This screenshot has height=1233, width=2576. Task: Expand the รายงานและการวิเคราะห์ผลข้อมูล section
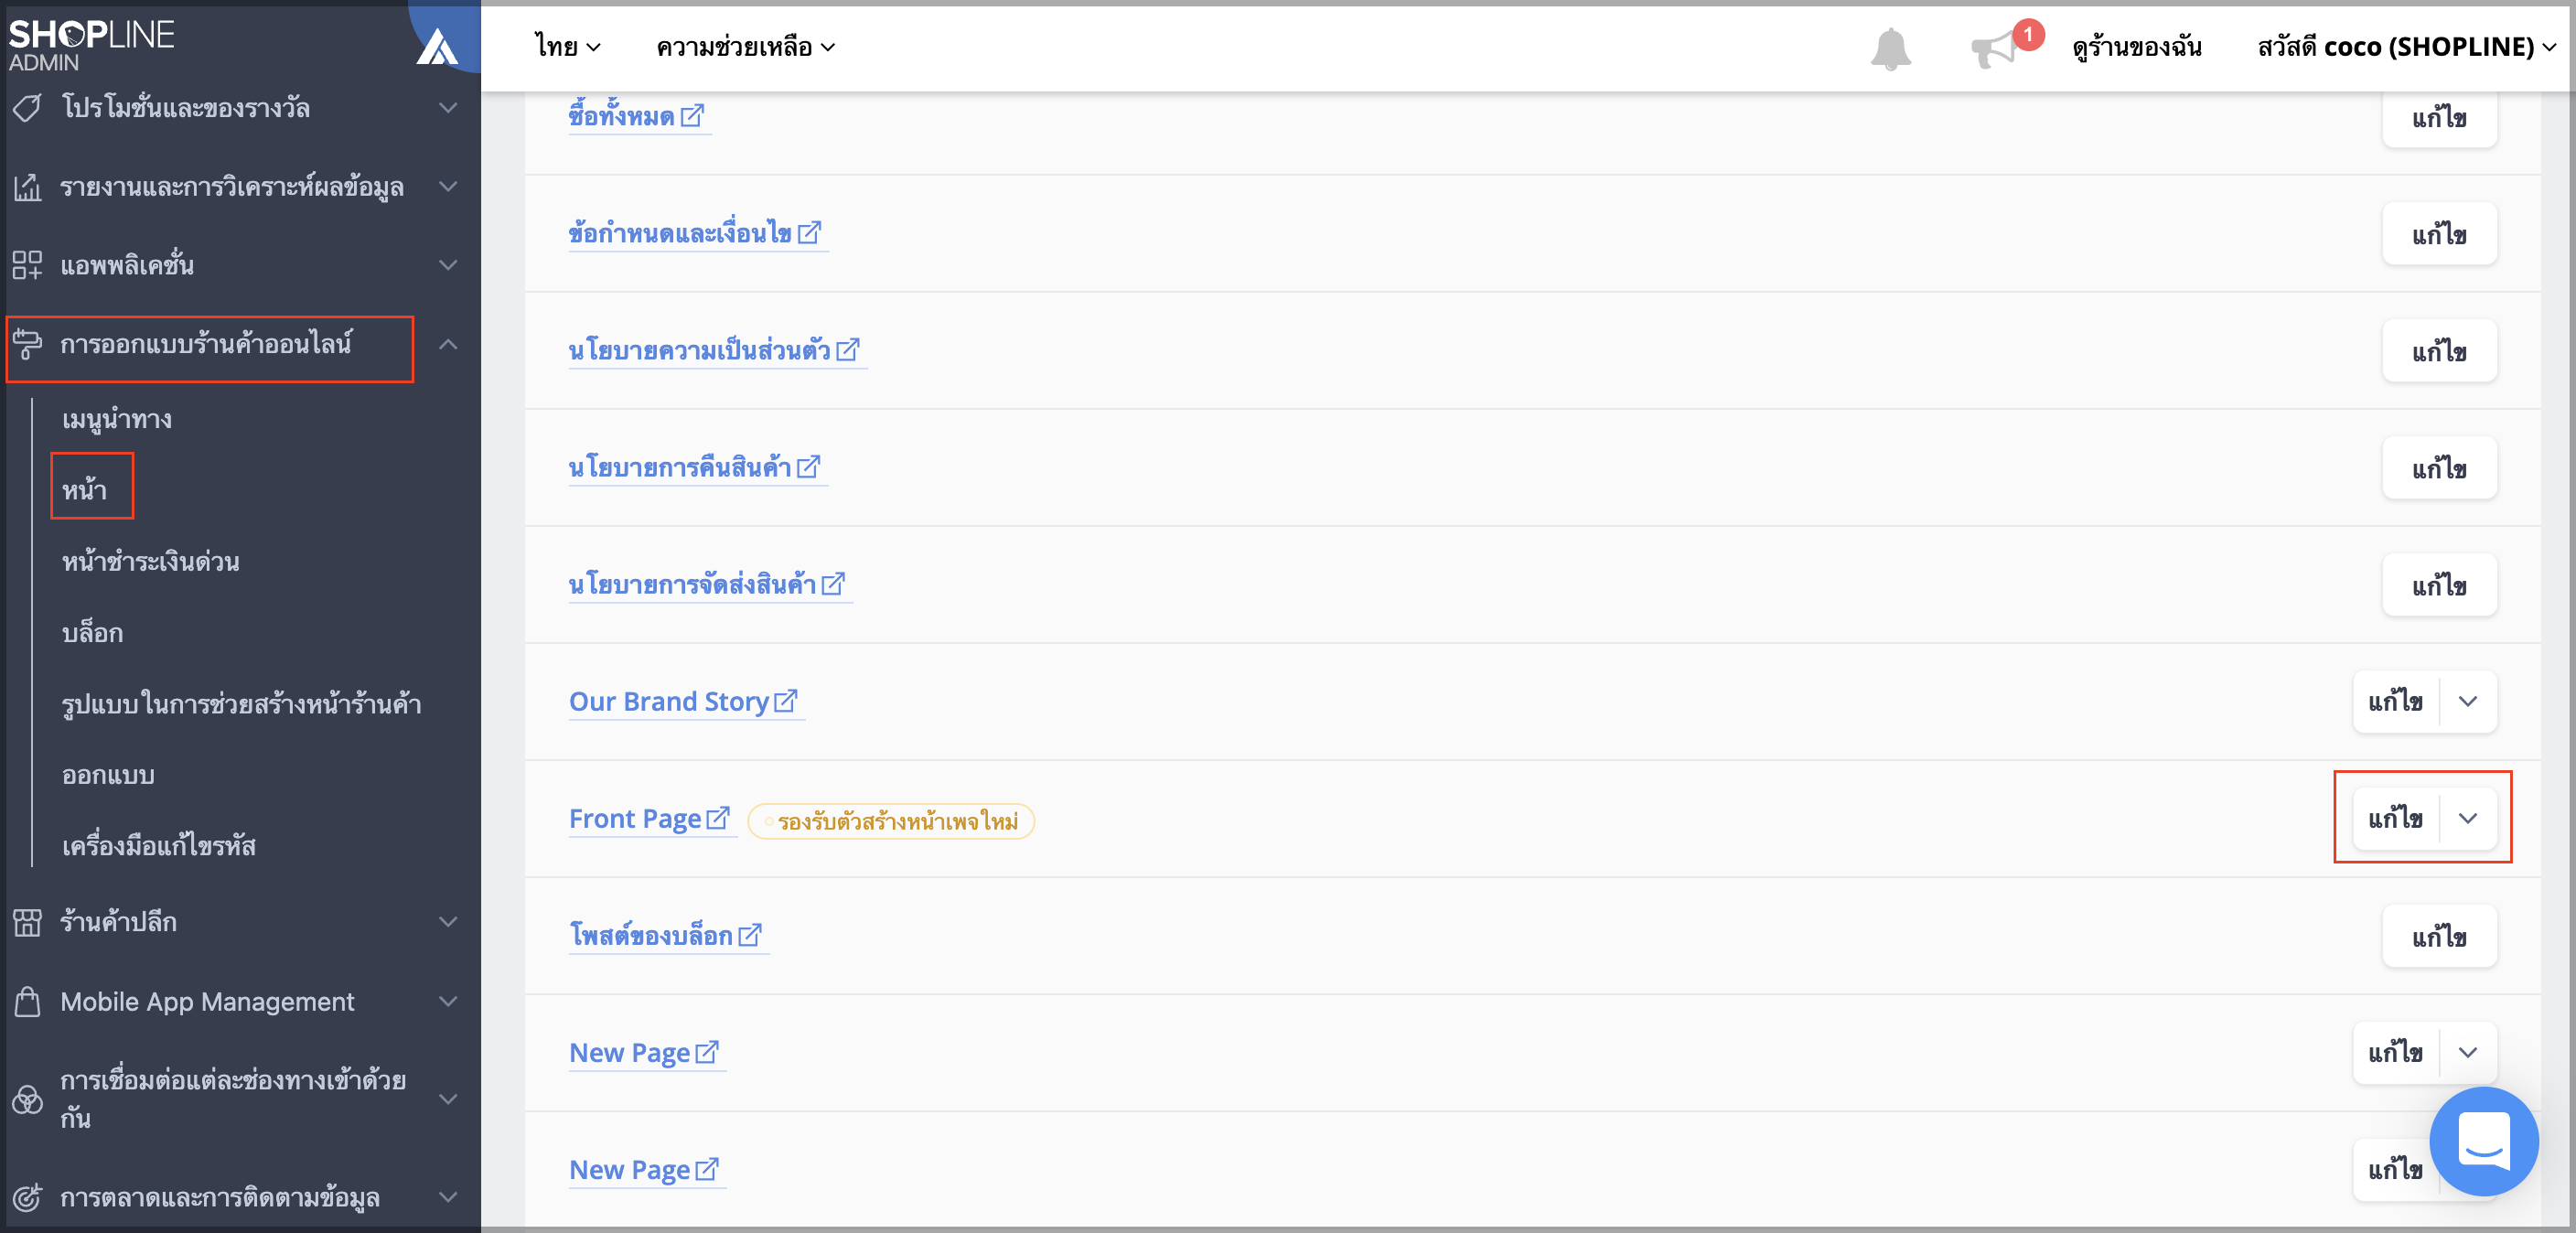(449, 186)
